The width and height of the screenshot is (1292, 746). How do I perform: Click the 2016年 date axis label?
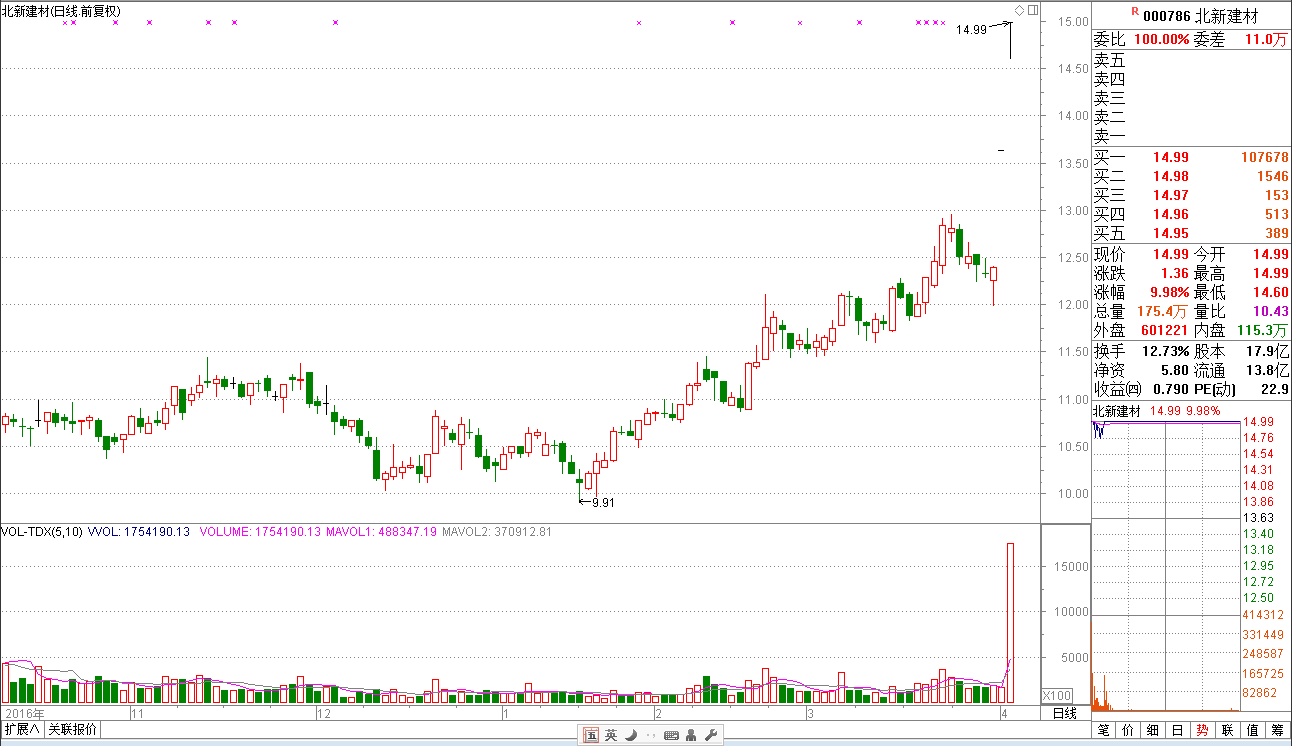pyautogui.click(x=27, y=714)
